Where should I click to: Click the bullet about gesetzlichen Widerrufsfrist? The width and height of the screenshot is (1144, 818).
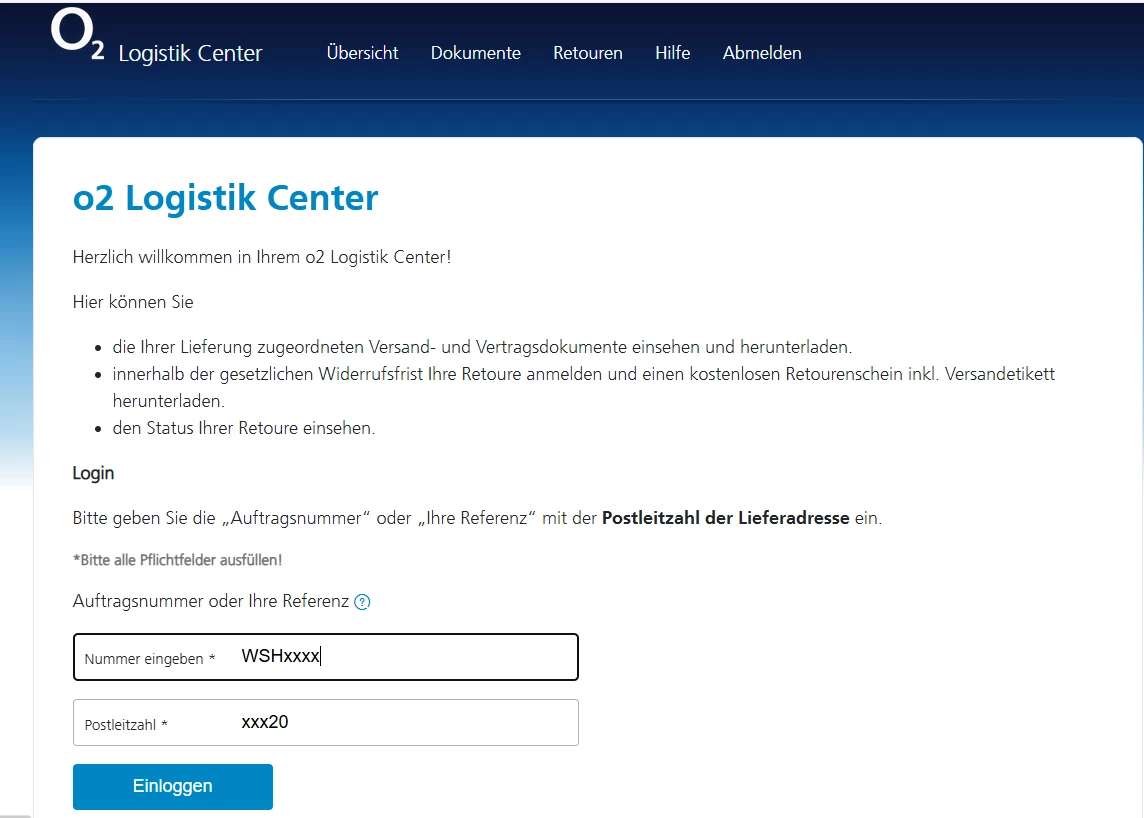tap(584, 387)
